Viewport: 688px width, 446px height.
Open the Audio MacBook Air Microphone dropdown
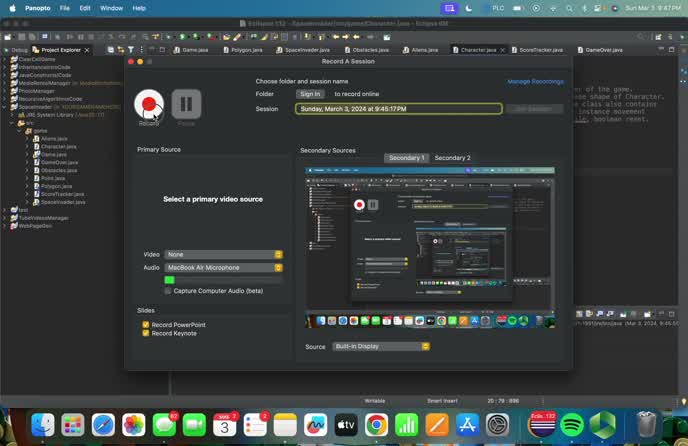tap(224, 268)
